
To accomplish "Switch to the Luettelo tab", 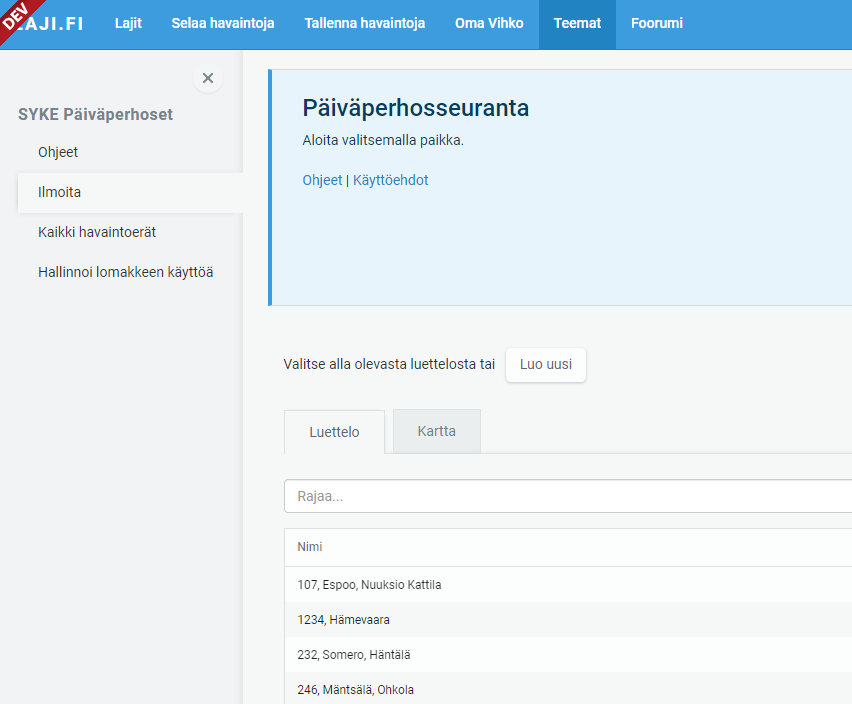I will tap(334, 432).
